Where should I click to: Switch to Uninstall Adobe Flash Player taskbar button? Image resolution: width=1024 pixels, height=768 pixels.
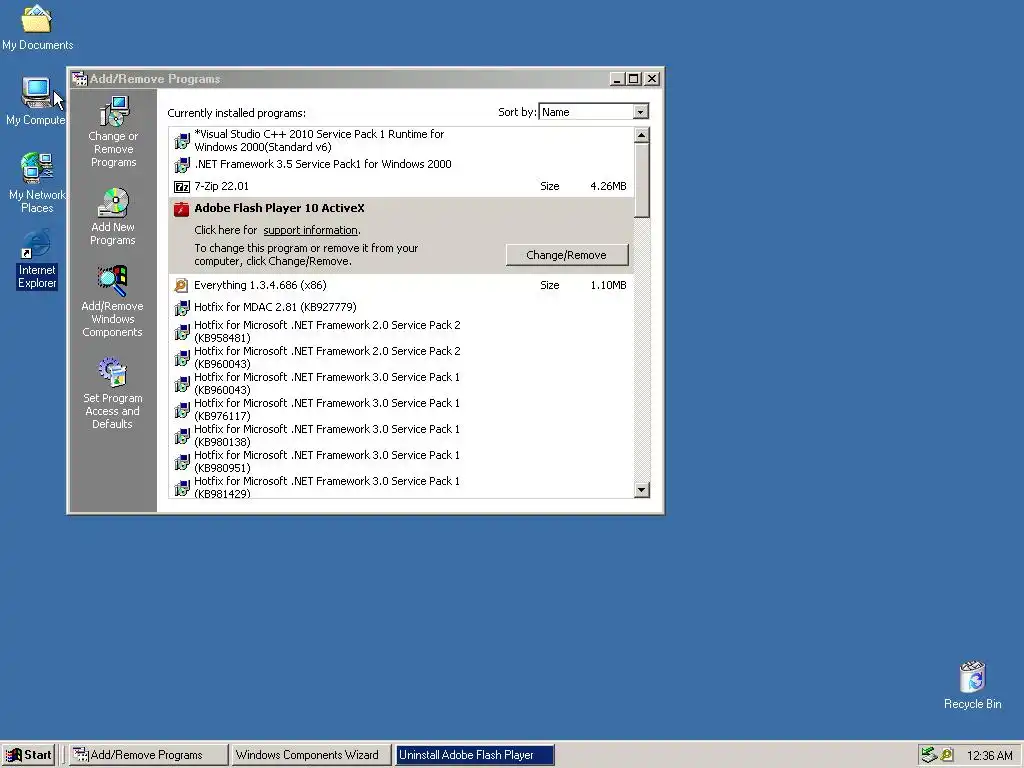[474, 755]
